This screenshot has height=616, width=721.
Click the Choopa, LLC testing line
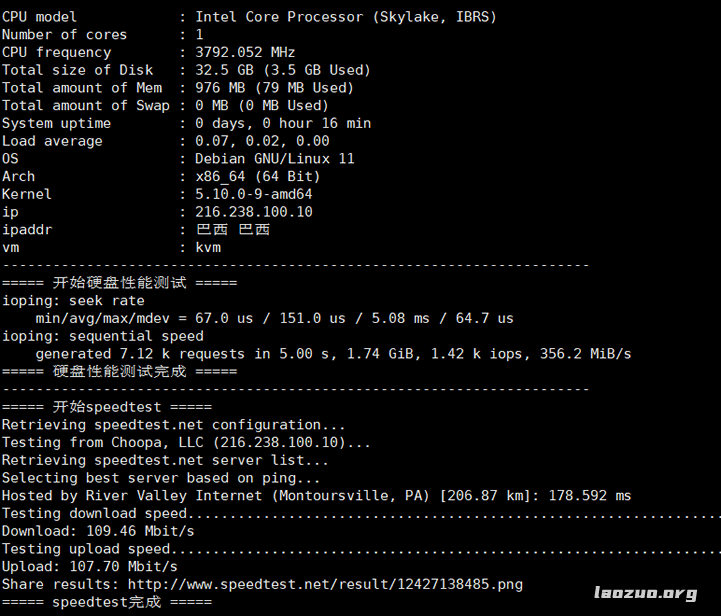pos(186,442)
